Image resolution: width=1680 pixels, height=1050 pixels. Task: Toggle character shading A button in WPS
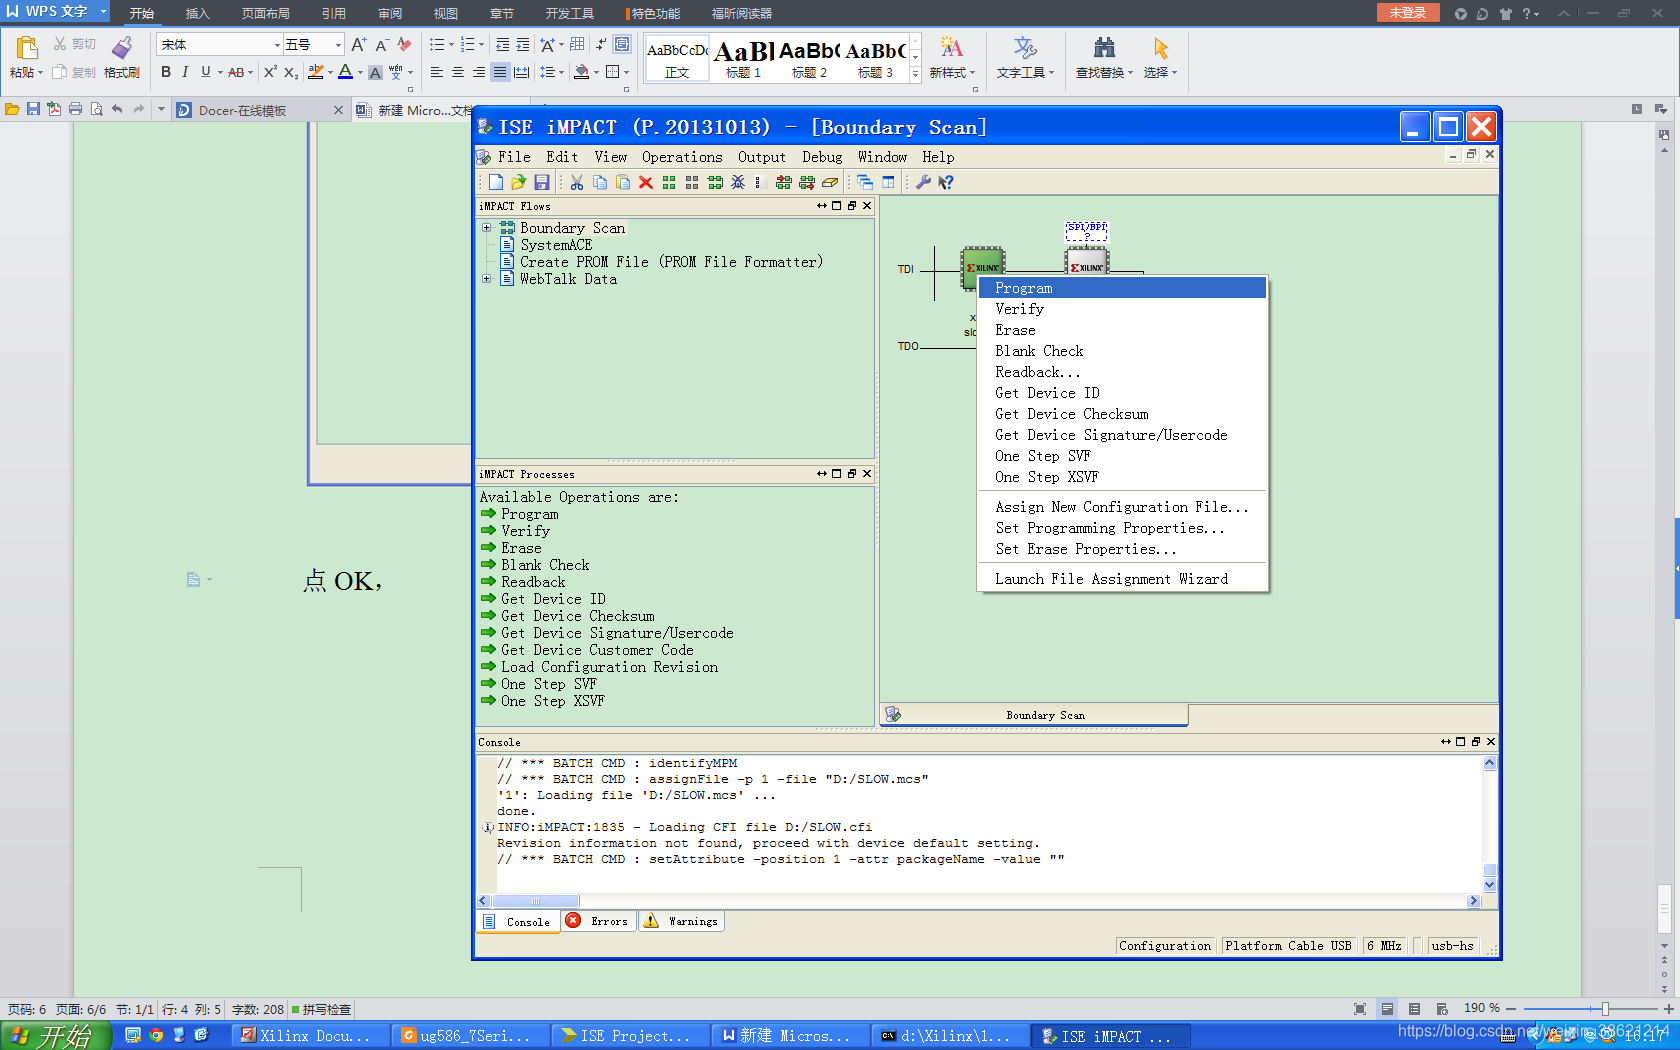point(375,72)
